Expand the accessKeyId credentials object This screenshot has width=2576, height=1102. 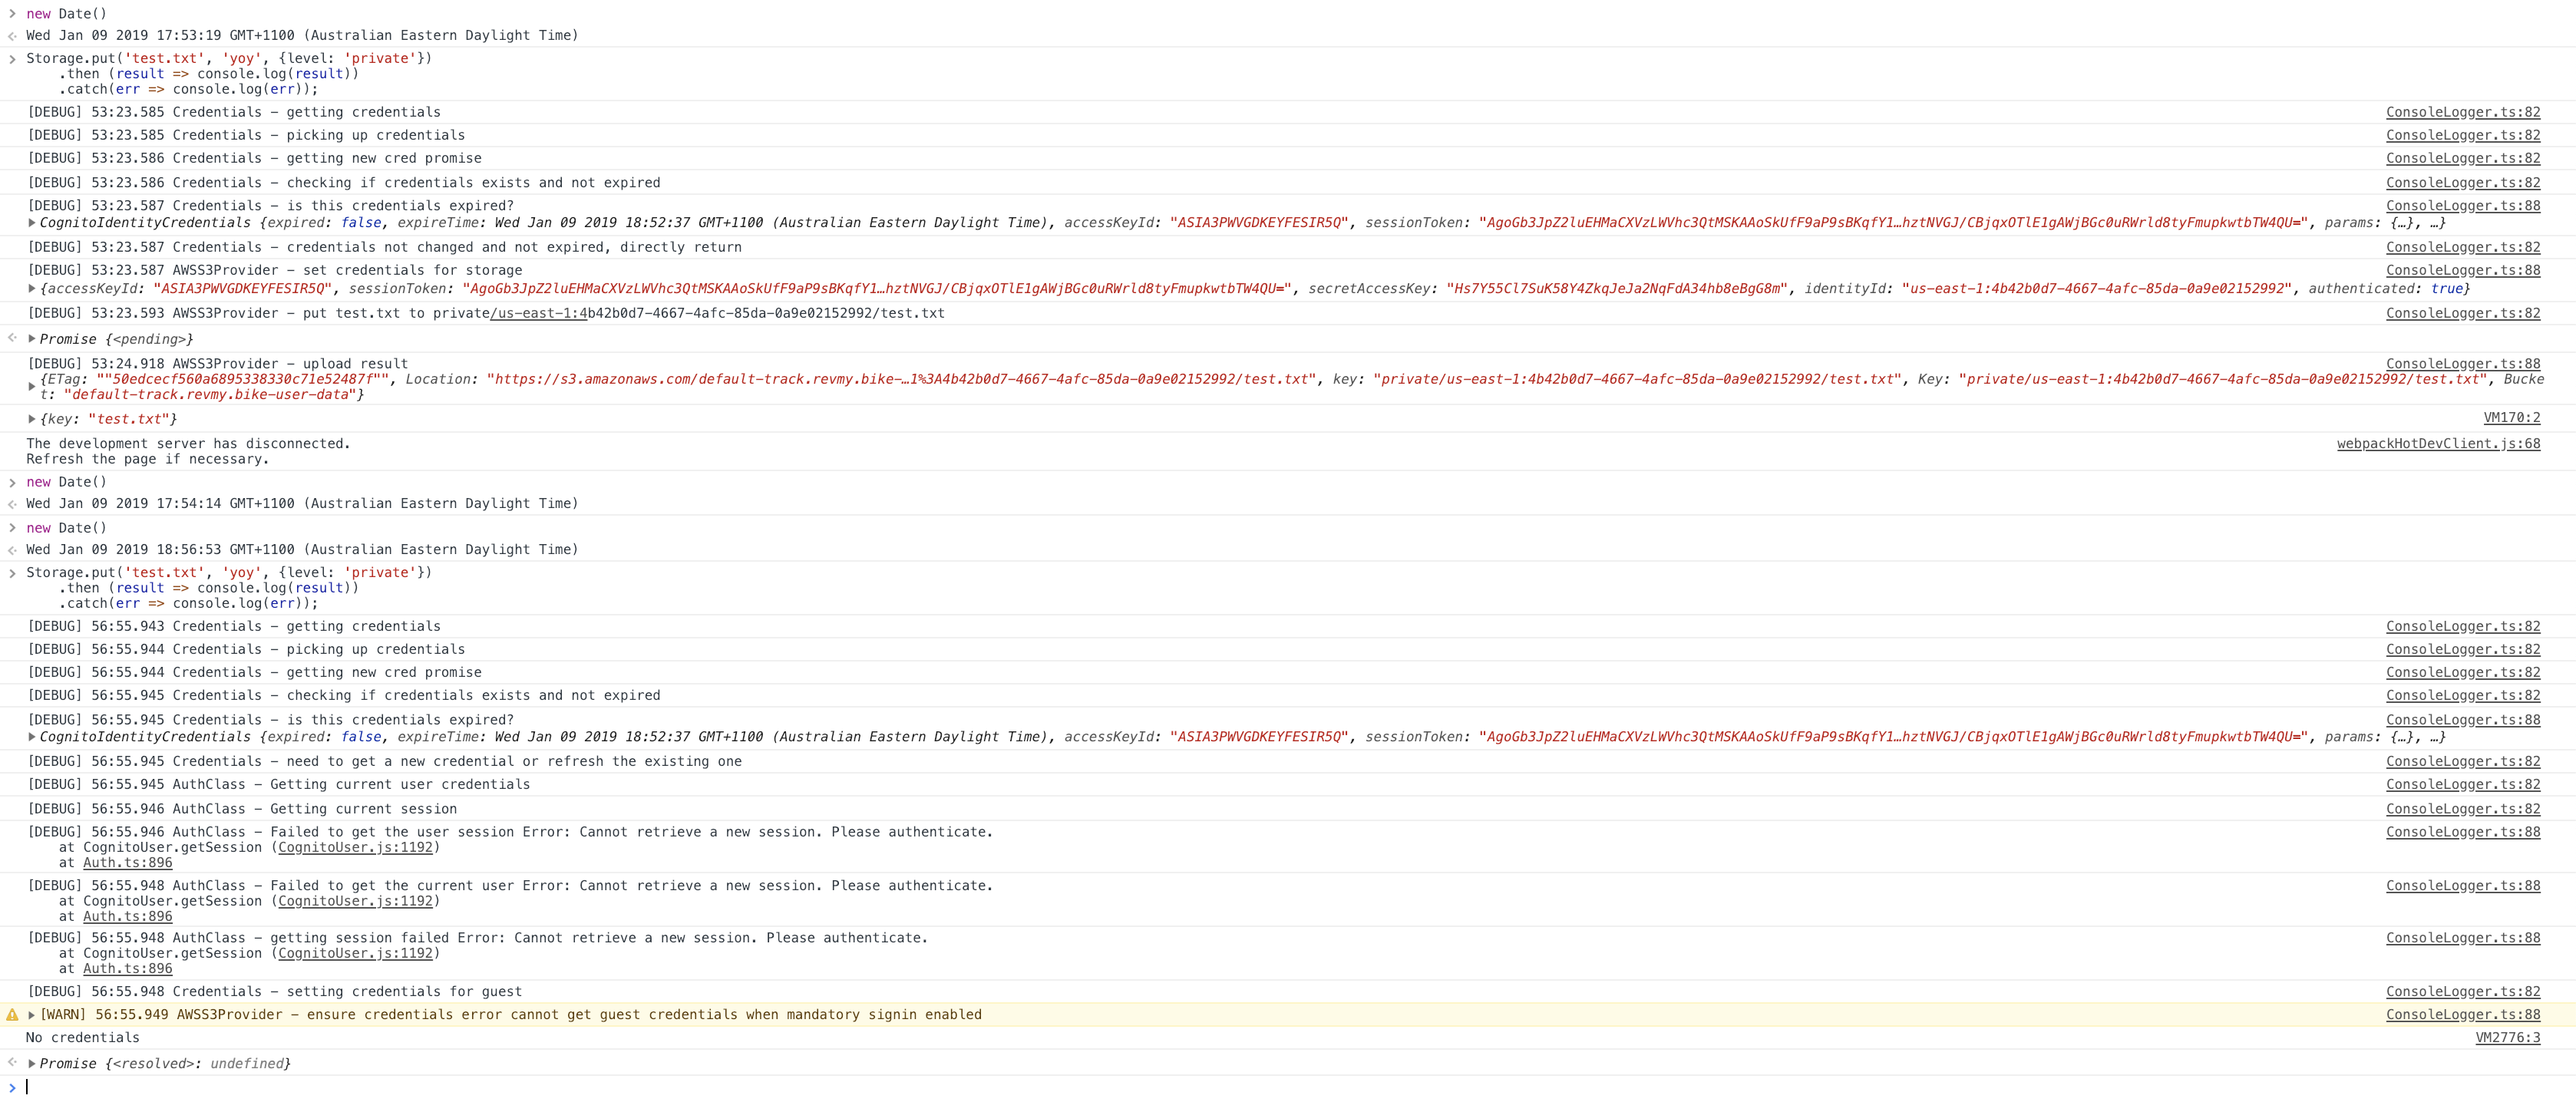32,289
